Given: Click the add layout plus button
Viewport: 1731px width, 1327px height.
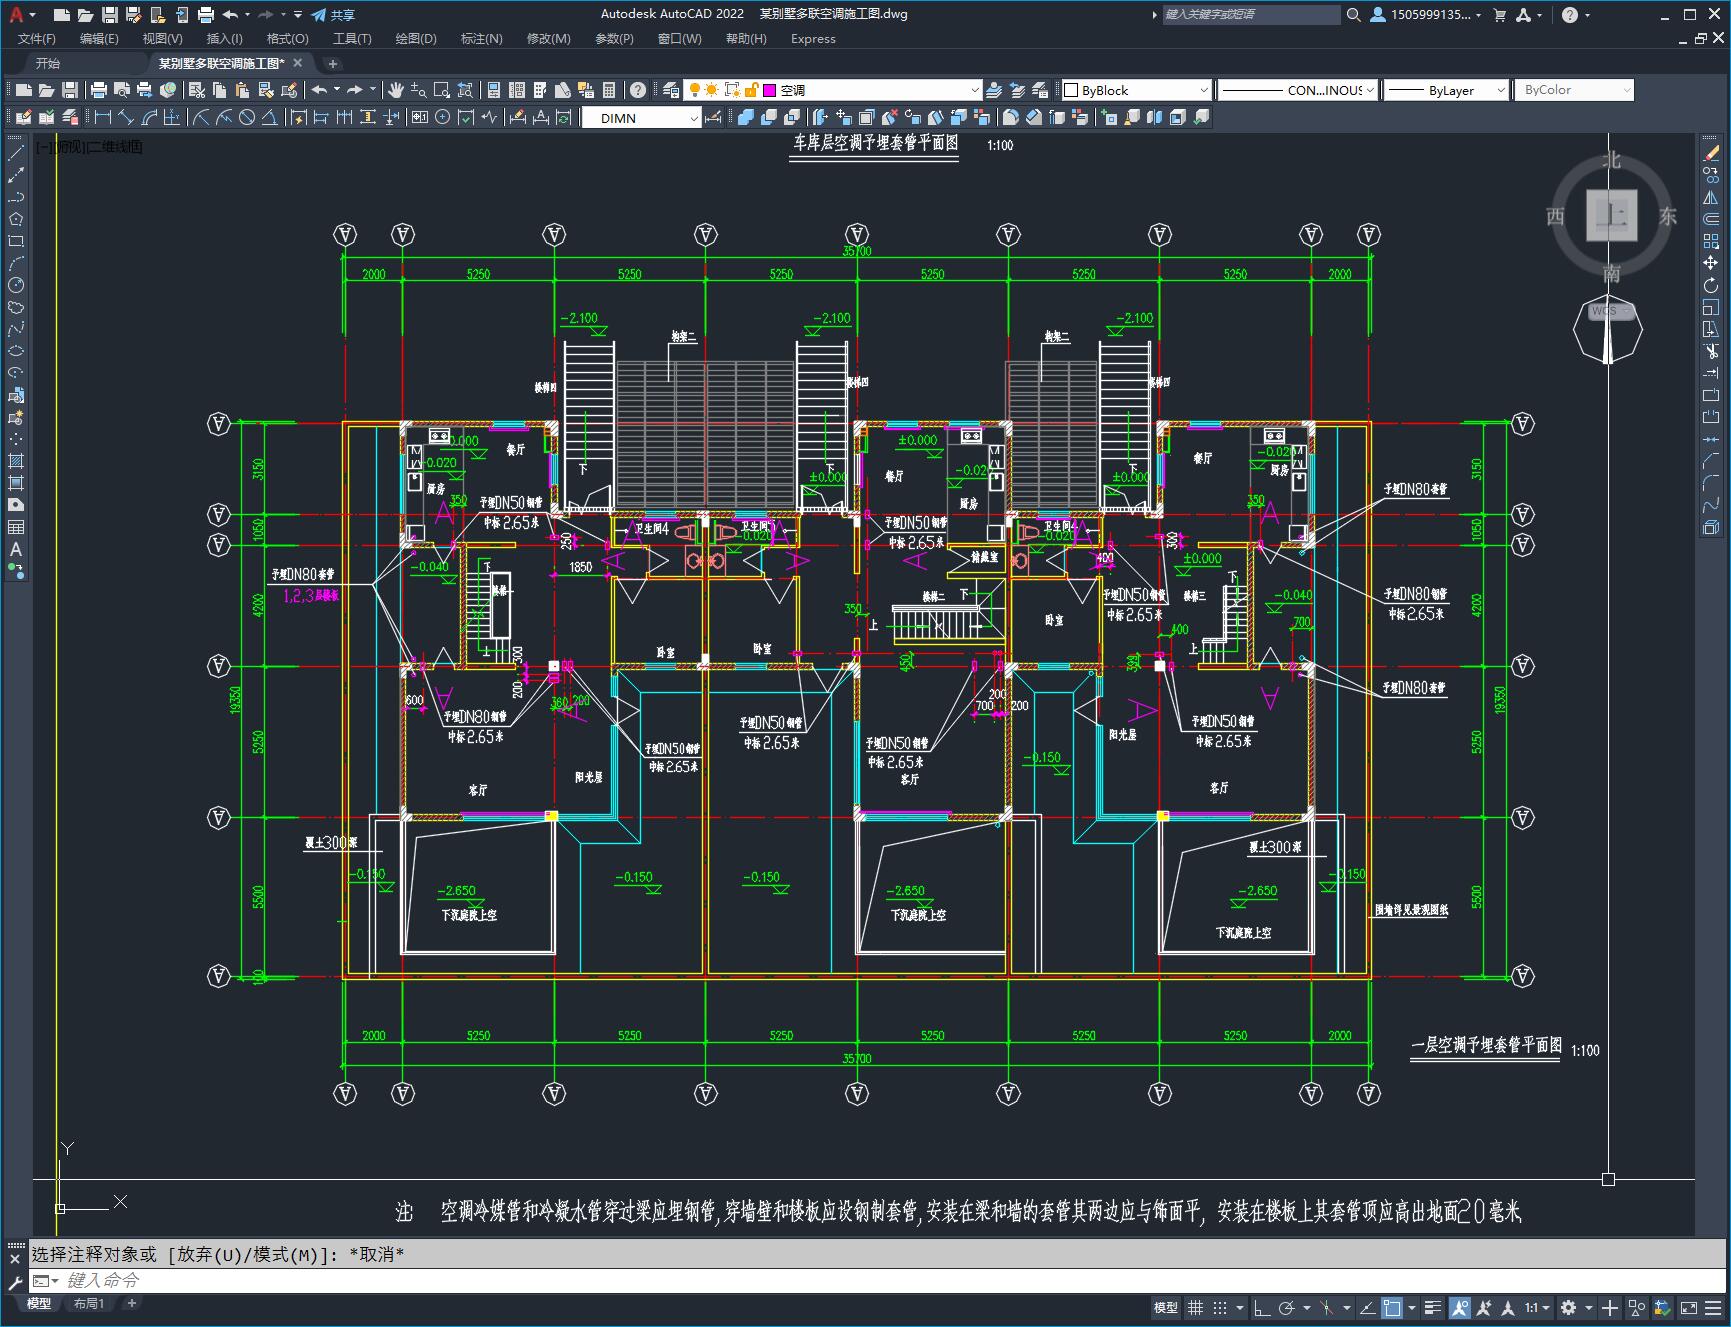Looking at the screenshot, I should click(x=131, y=1303).
